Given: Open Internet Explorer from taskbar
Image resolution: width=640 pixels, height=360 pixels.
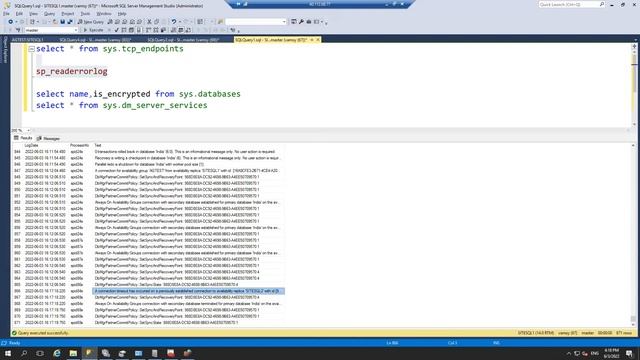Looking at the screenshot, I should (x=57, y=353).
